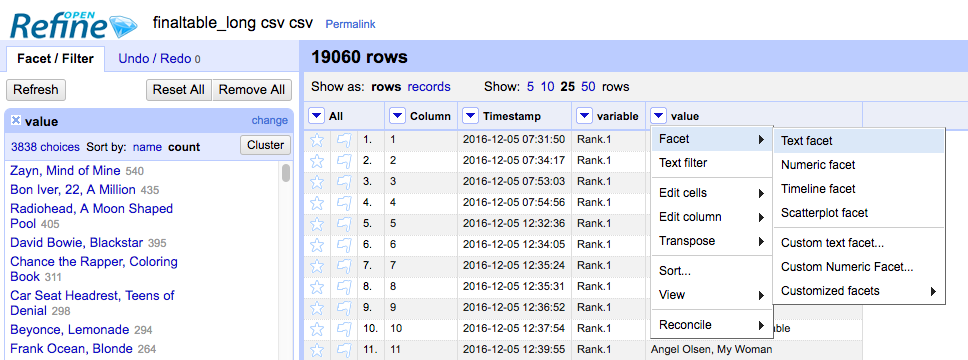Flag row 2
The height and width of the screenshot is (360, 968).
(344, 161)
